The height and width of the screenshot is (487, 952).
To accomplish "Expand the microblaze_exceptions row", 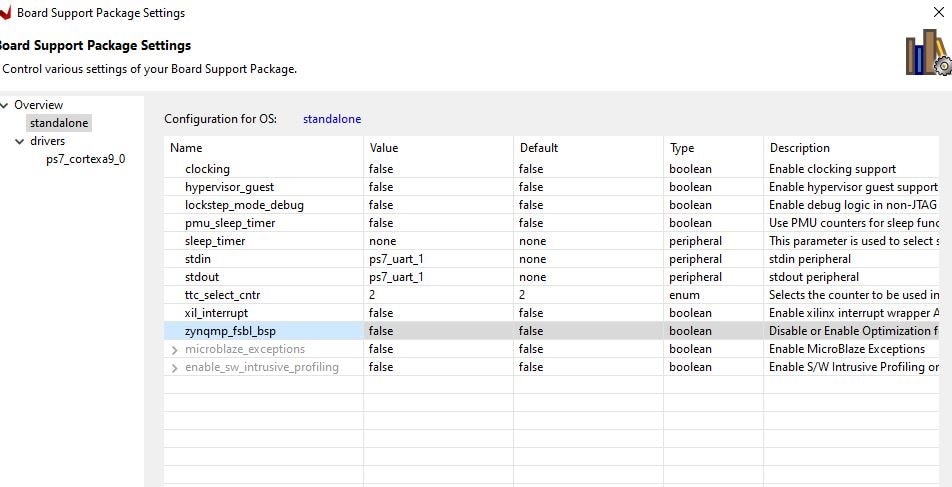I will [175, 349].
